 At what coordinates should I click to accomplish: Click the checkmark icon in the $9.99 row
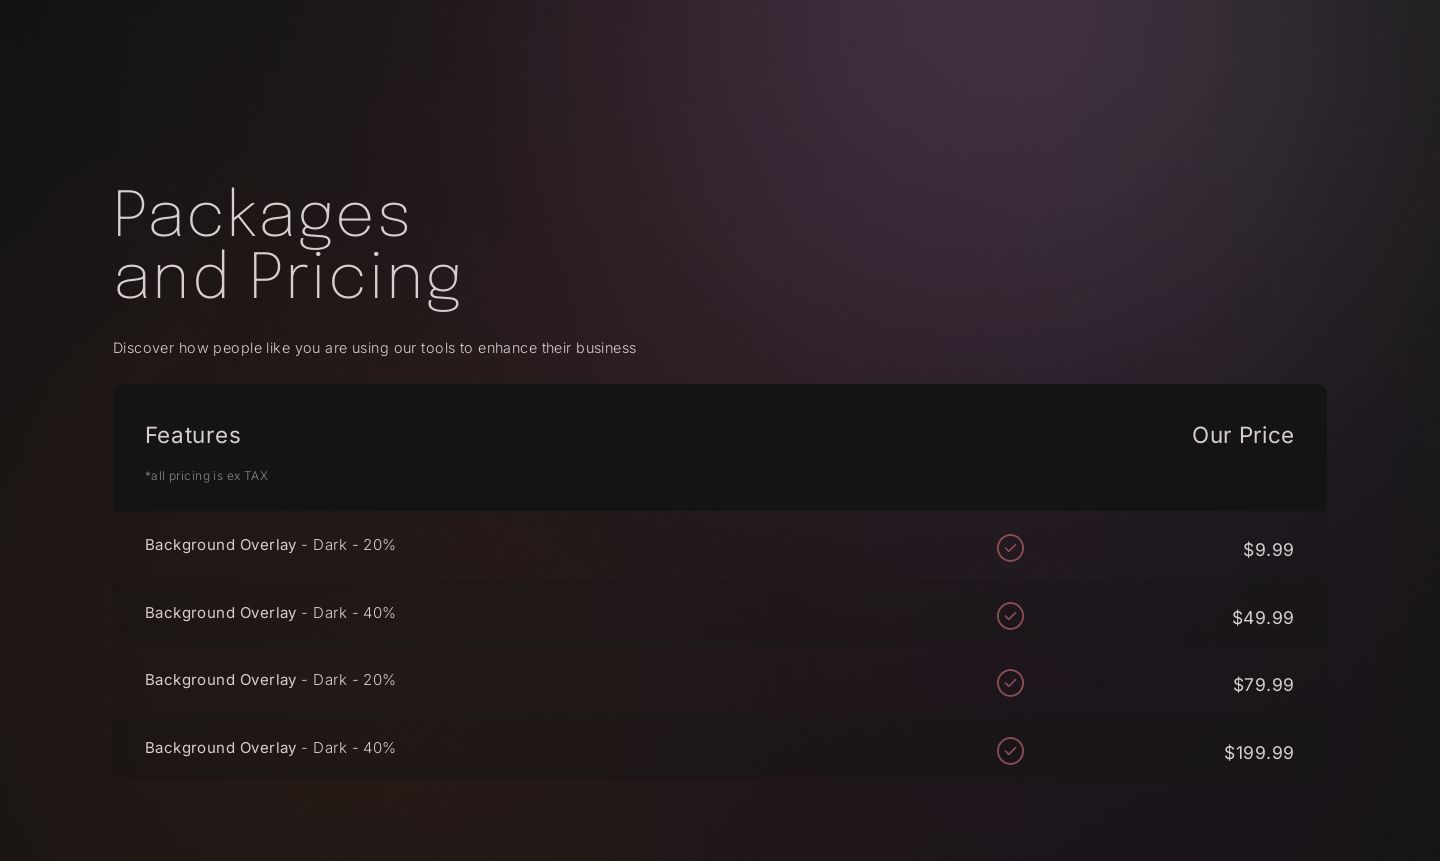coord(1010,548)
